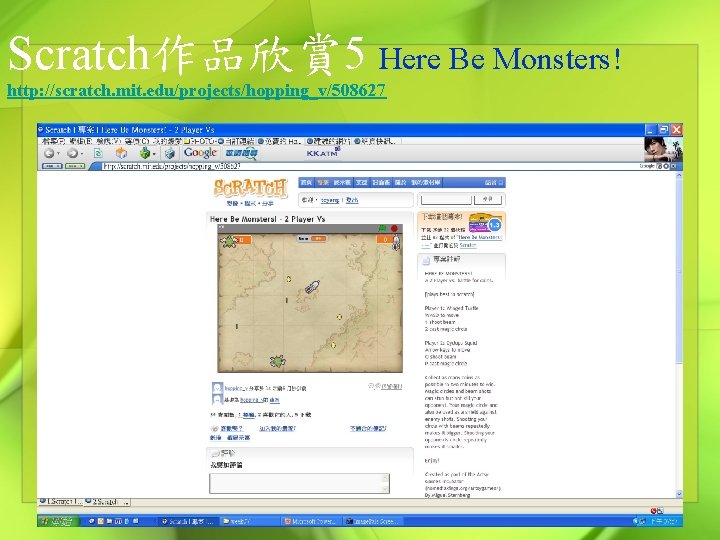Click the Google toolbar button
Screen dimensions: 720x540
[200, 153]
